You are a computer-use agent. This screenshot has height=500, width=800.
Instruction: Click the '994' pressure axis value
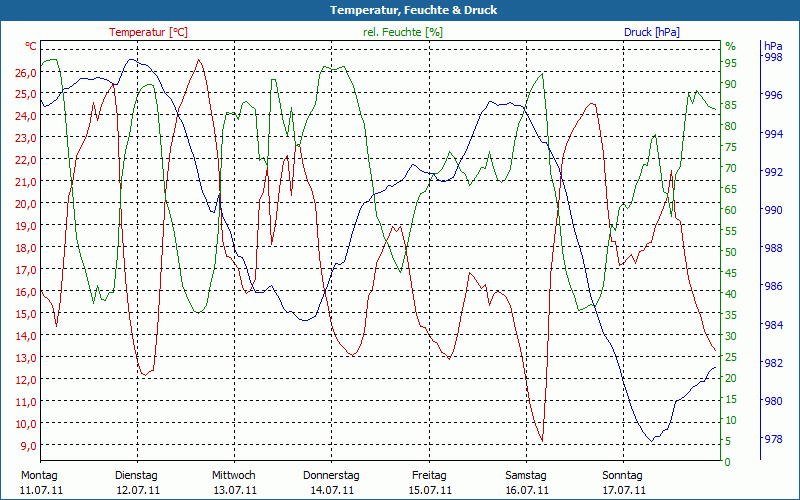pos(773,134)
